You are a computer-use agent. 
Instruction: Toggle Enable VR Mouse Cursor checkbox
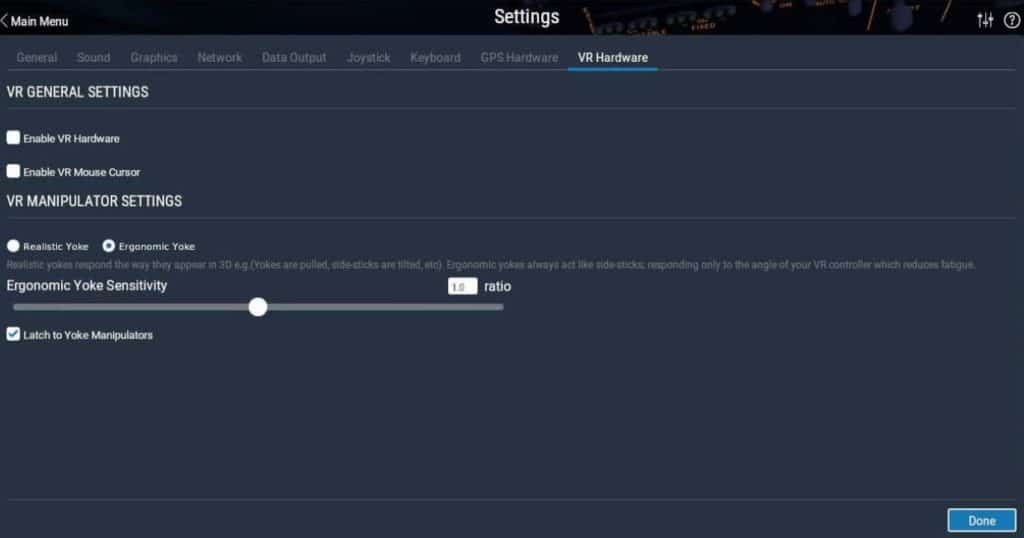(13, 171)
